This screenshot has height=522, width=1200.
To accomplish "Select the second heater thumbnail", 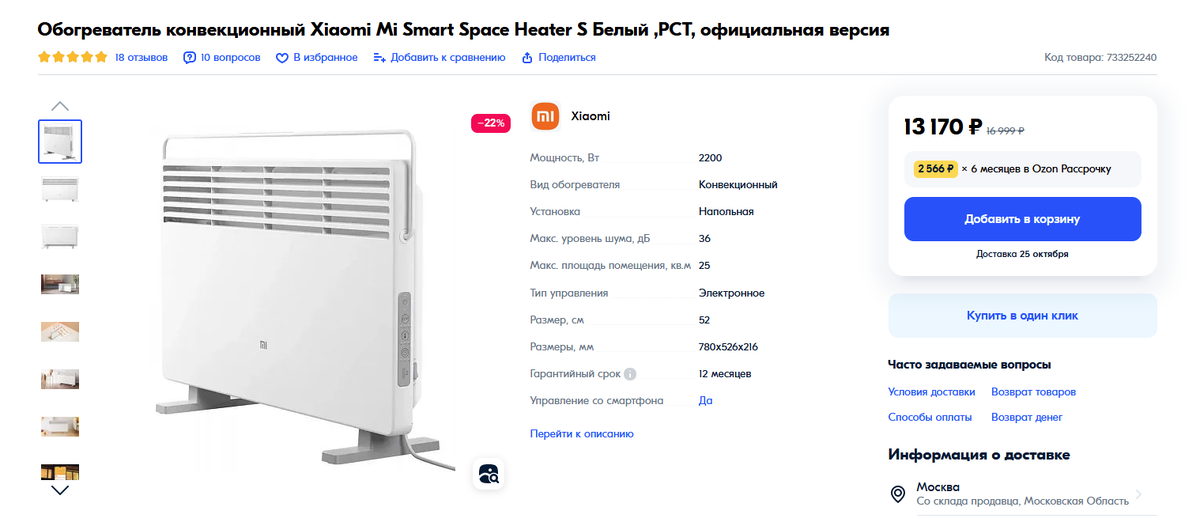I will click(60, 189).
